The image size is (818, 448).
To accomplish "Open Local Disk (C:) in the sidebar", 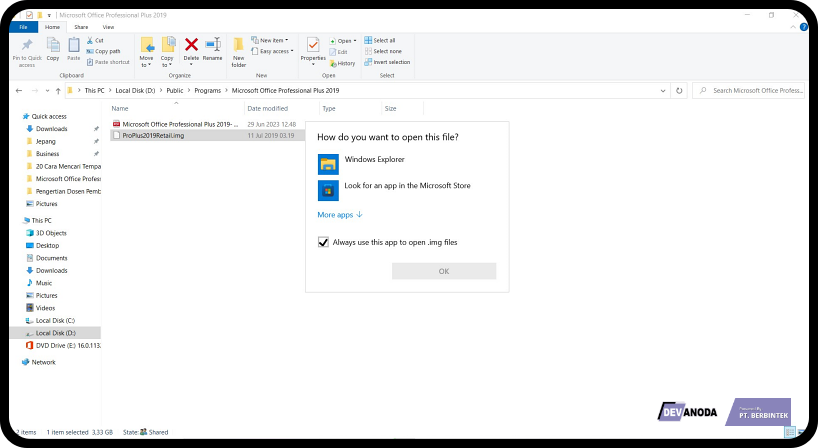I will pos(55,321).
